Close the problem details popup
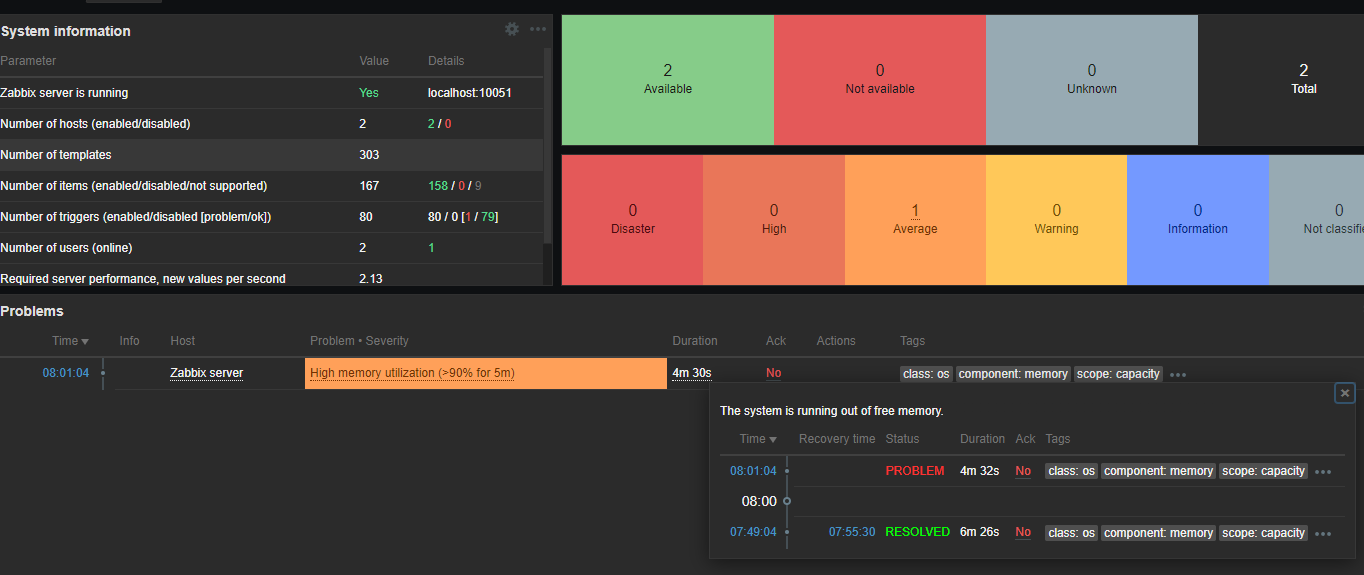This screenshot has width=1364, height=575. 1345,393
